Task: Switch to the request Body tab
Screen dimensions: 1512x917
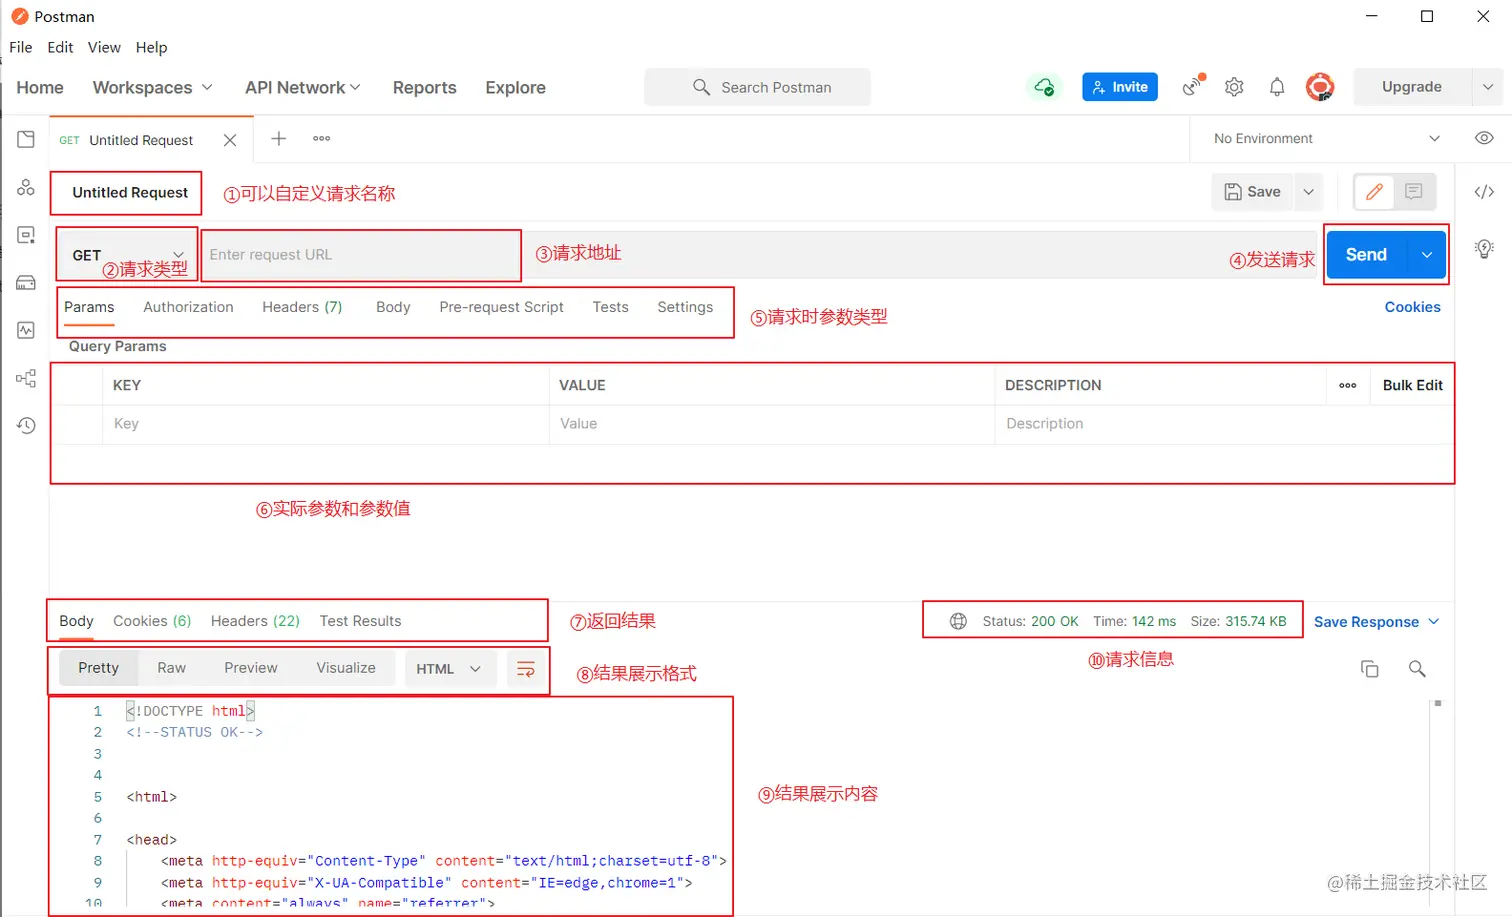Action: tap(393, 307)
